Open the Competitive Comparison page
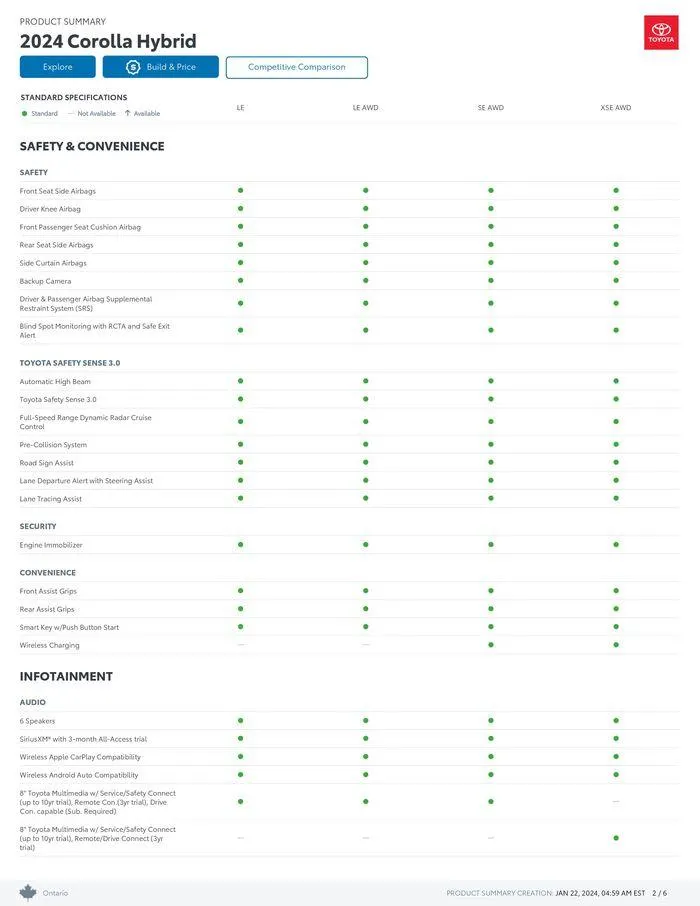 (297, 67)
